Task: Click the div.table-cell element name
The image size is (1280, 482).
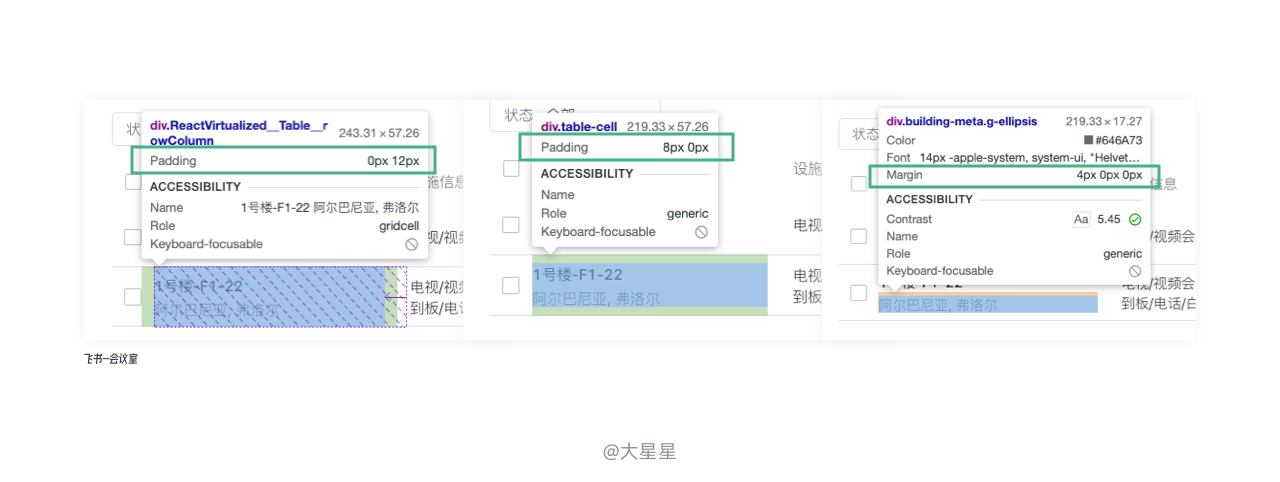Action: pos(579,127)
